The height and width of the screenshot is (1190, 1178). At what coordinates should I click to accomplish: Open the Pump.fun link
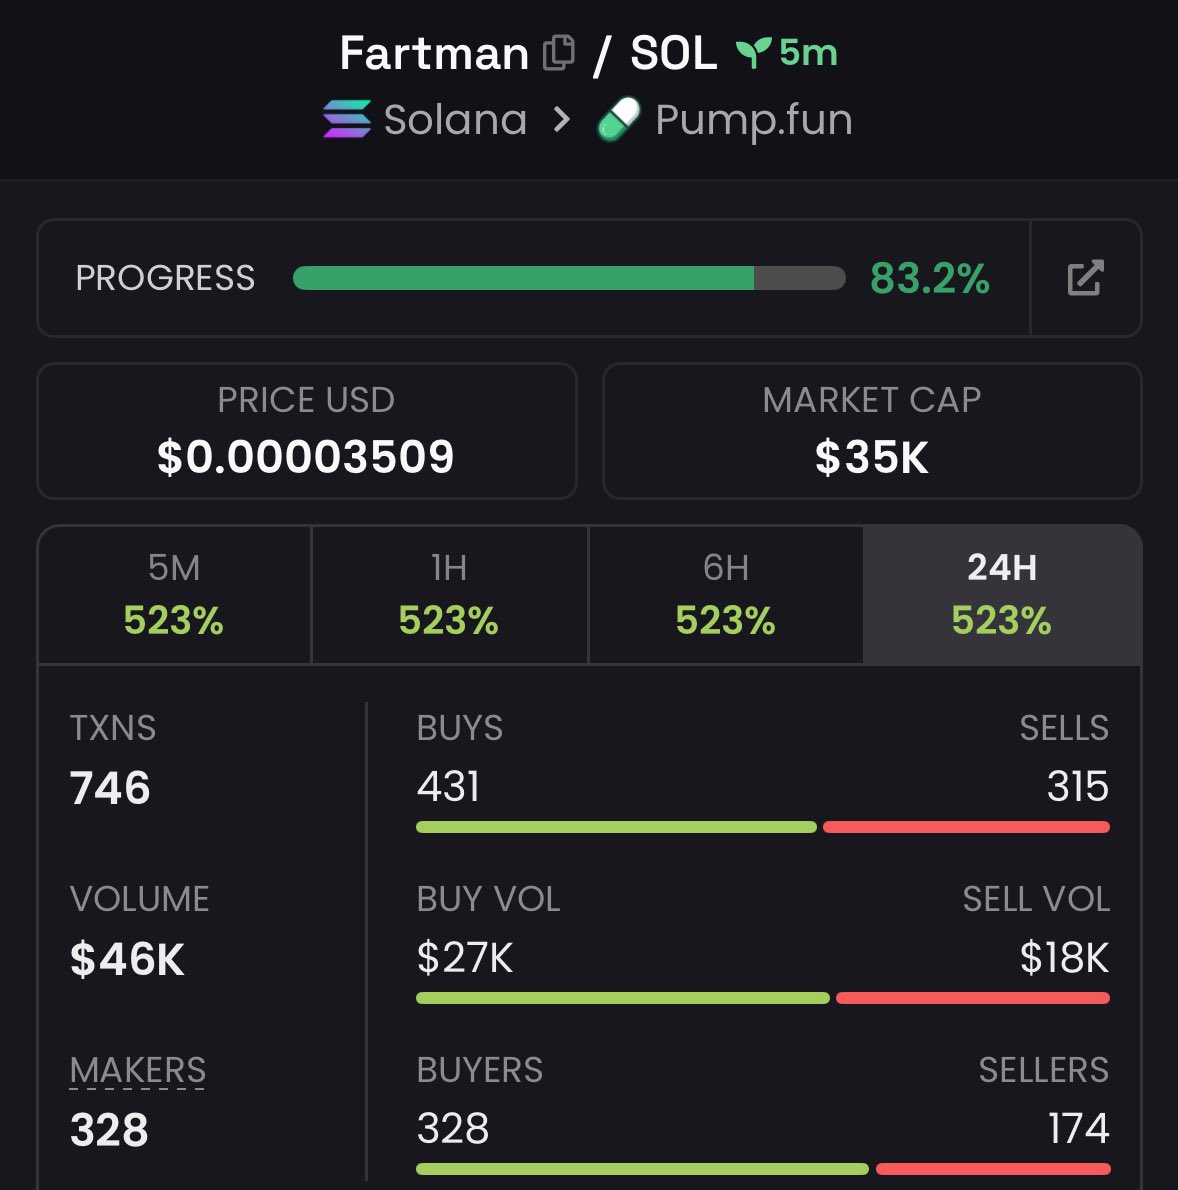(753, 120)
